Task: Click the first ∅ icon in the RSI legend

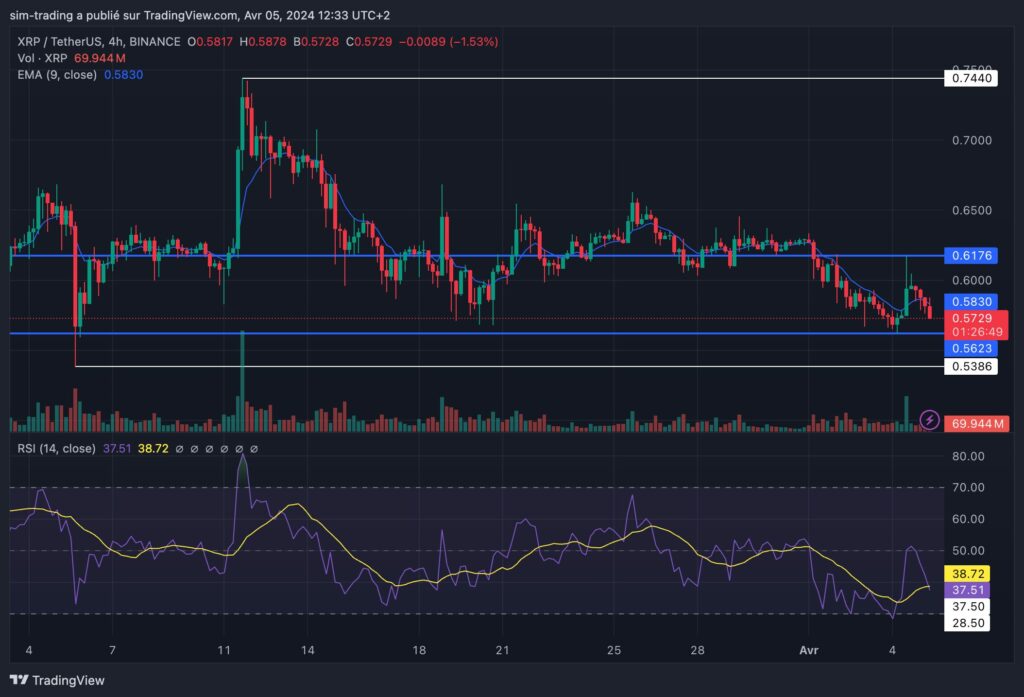Action: tap(178, 449)
